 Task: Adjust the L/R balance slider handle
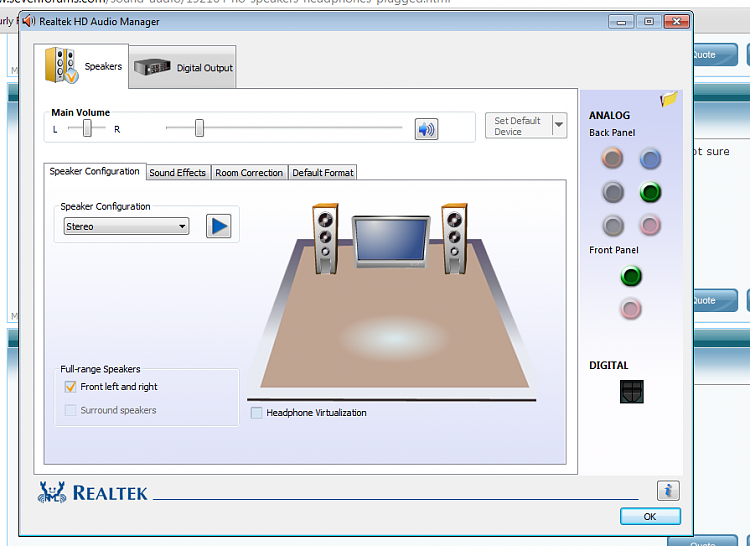(87, 128)
